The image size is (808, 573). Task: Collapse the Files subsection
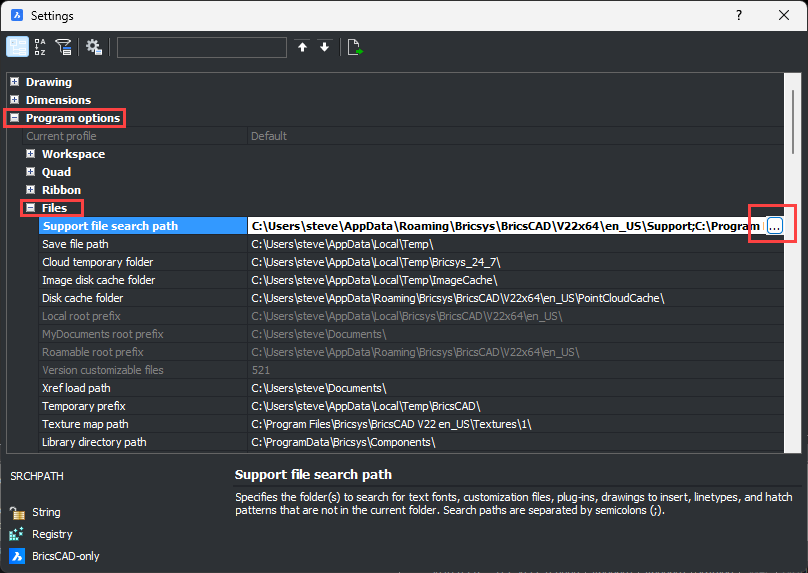[x=31, y=208]
